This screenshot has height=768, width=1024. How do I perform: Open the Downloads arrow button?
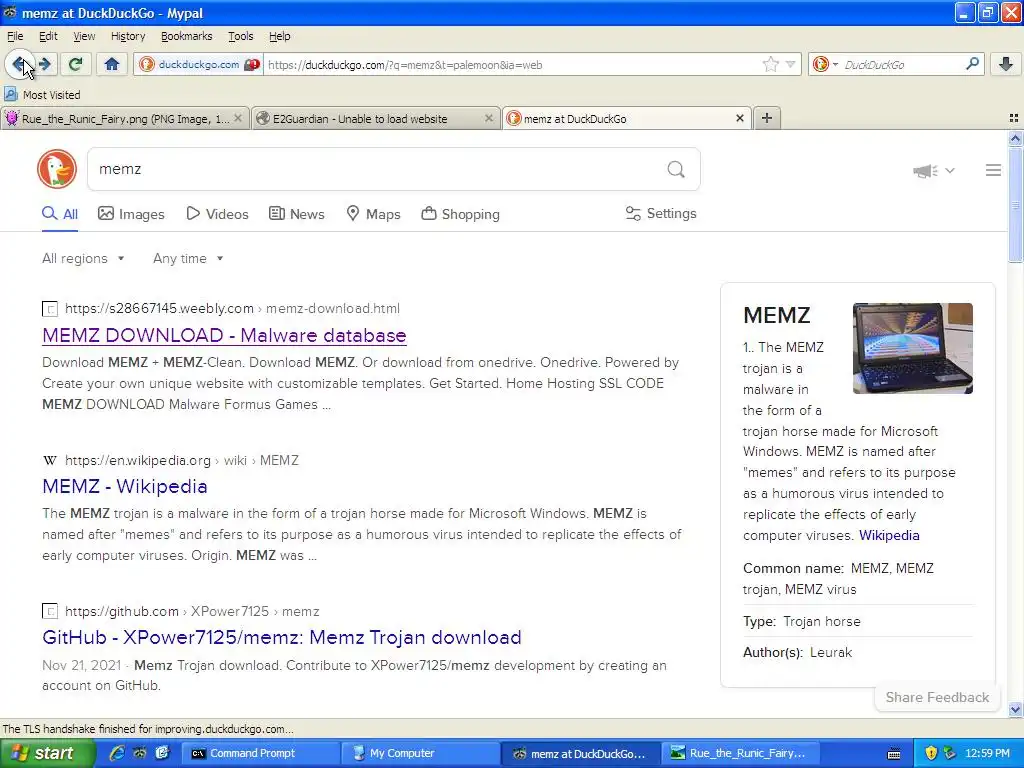(1005, 64)
